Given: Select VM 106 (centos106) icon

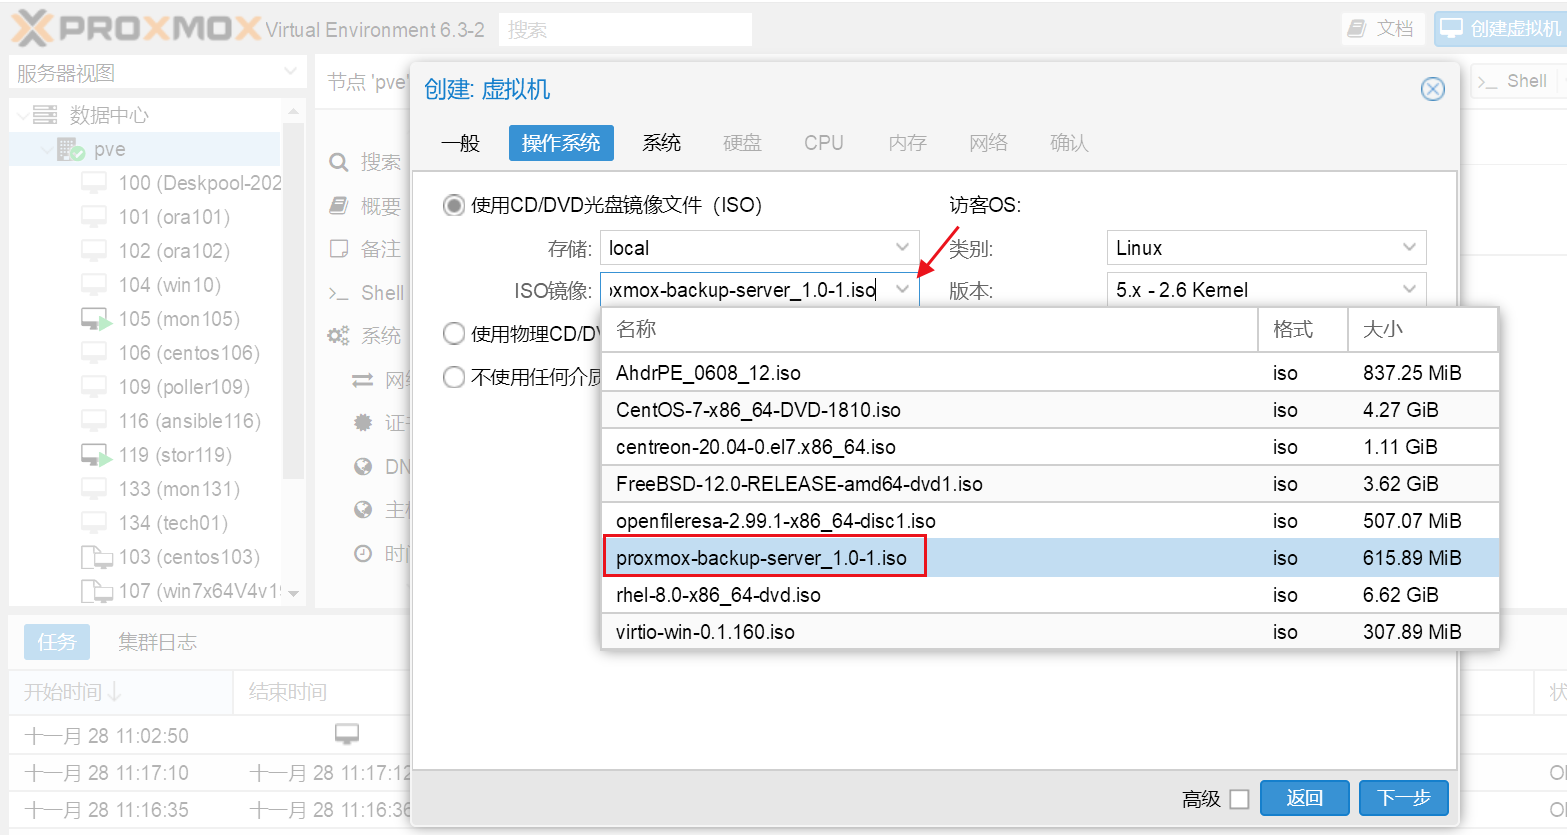Looking at the screenshot, I should pyautogui.click(x=94, y=353).
